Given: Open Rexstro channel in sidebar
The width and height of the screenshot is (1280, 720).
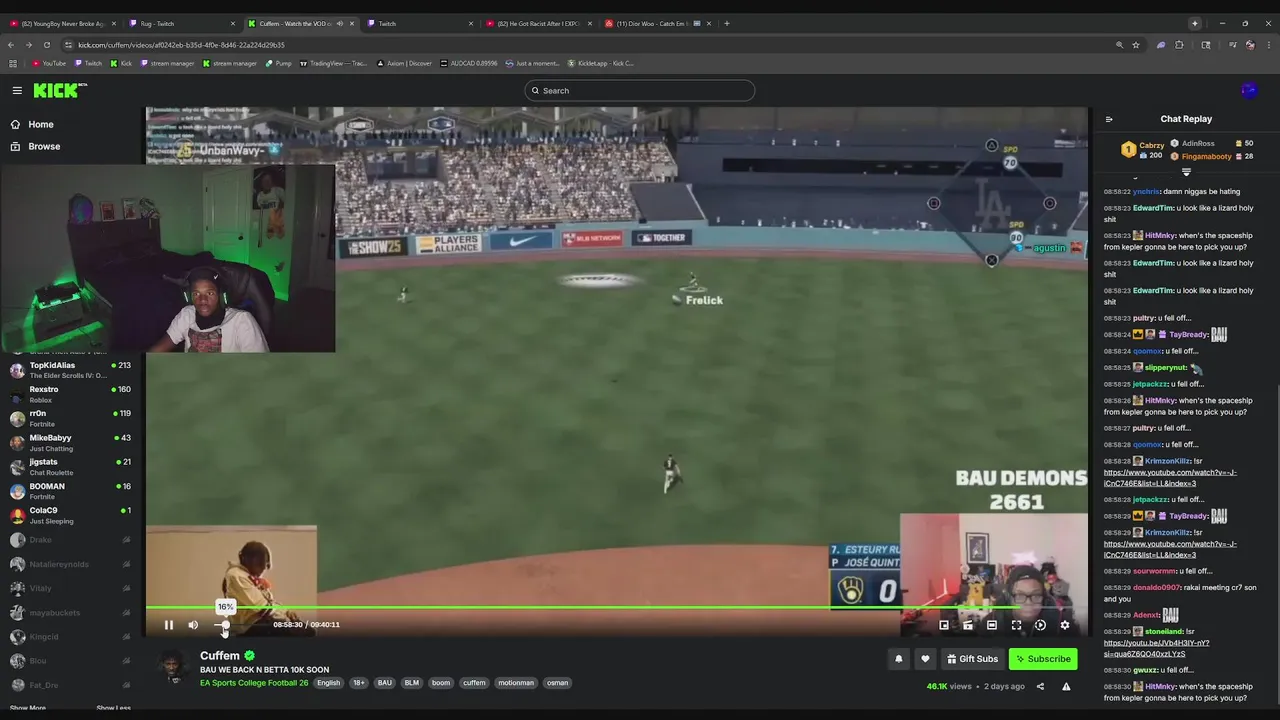Looking at the screenshot, I should pyautogui.click(x=70, y=394).
